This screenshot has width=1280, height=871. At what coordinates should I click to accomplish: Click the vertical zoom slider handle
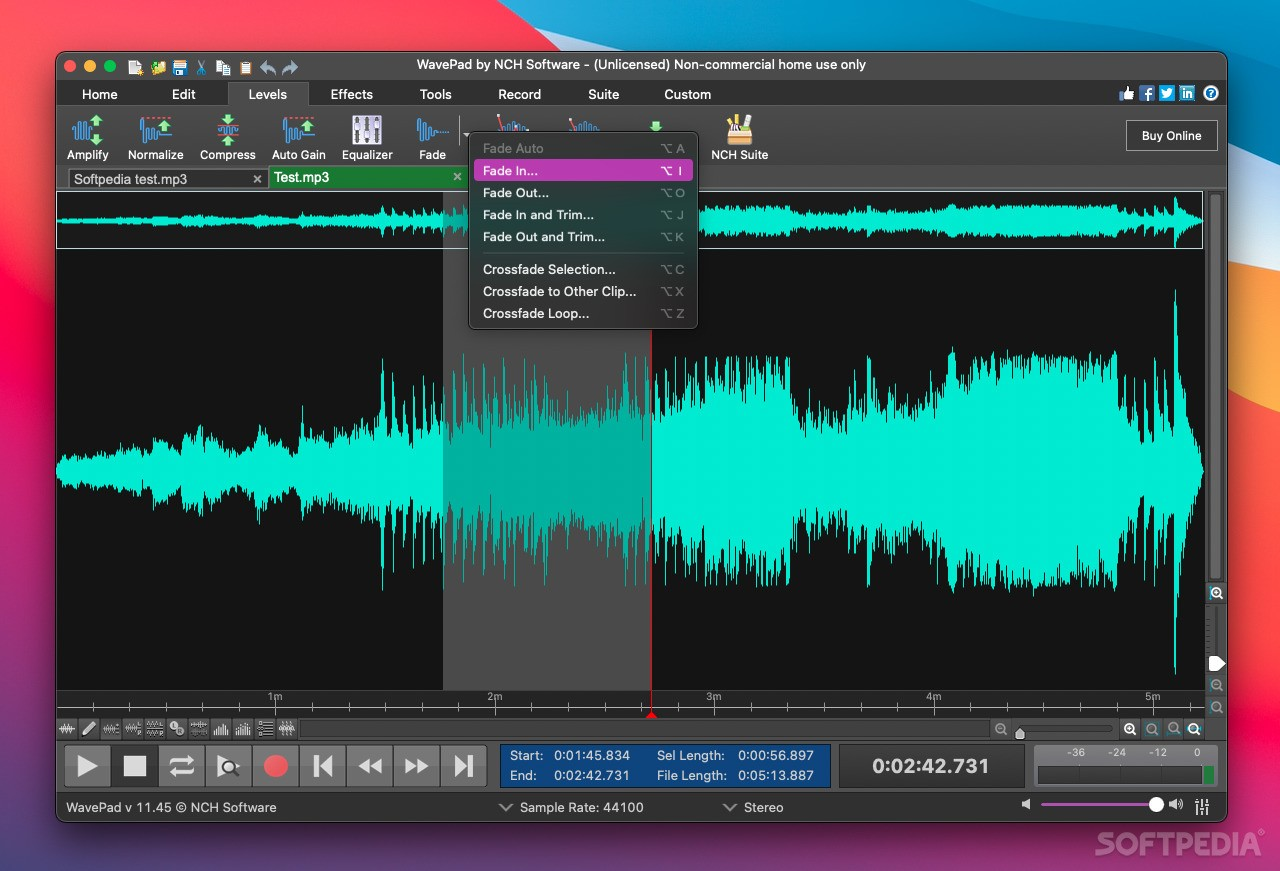pos(1216,664)
